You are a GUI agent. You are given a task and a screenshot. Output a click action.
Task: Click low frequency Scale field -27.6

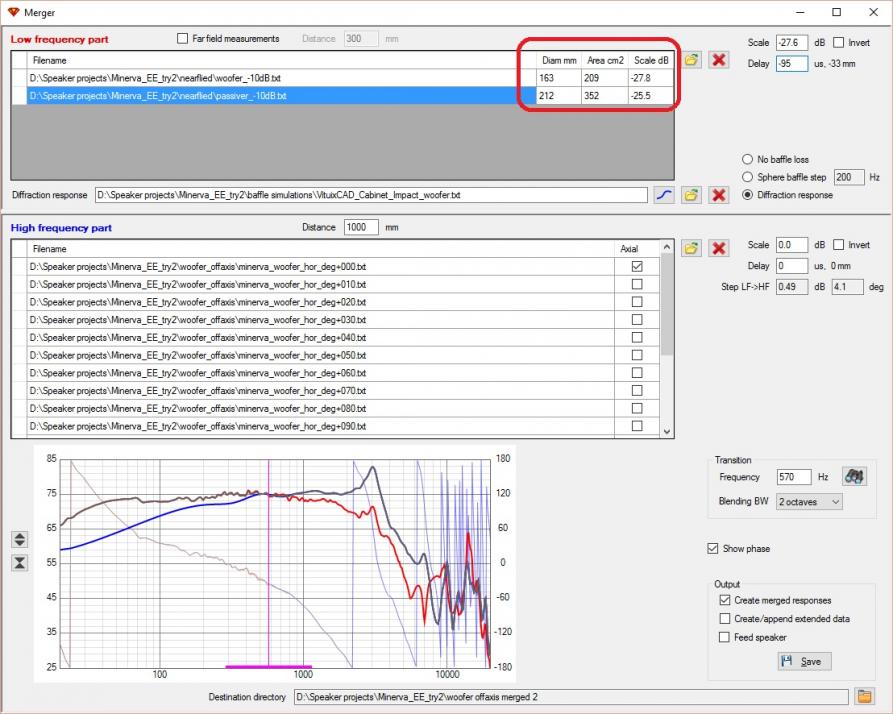click(792, 43)
